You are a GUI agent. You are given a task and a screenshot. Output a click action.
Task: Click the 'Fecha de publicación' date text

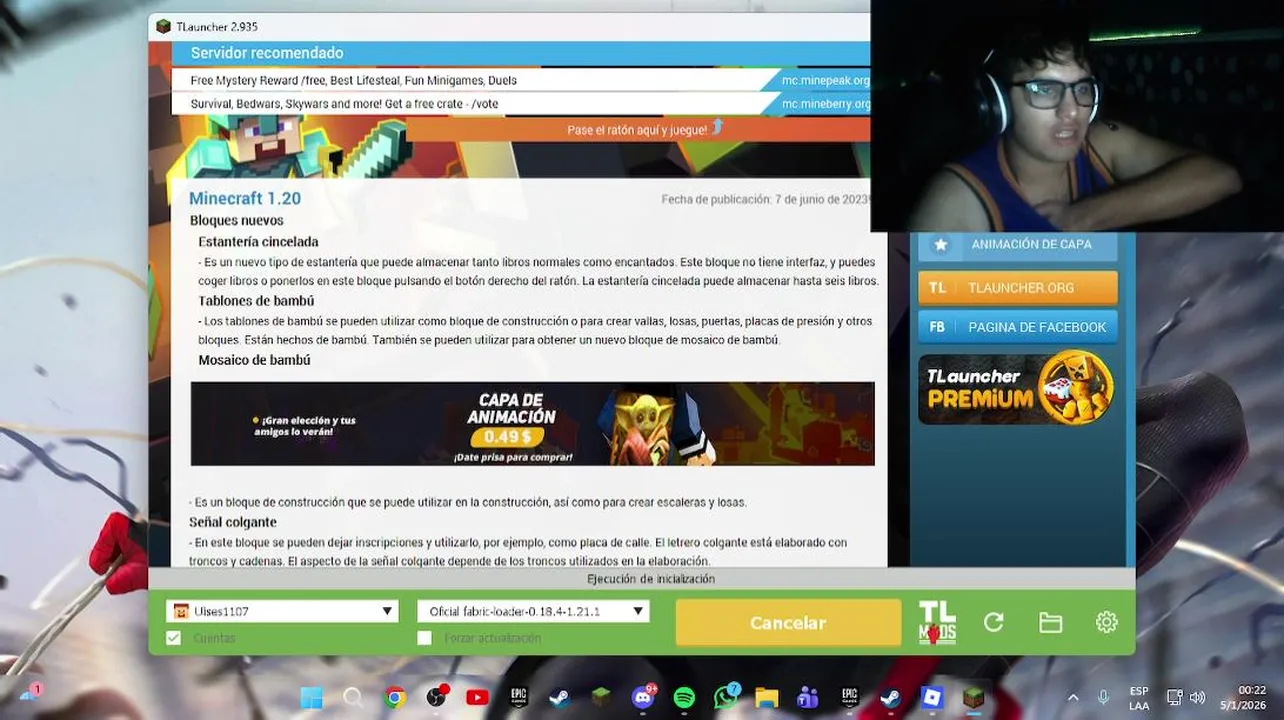click(765, 199)
